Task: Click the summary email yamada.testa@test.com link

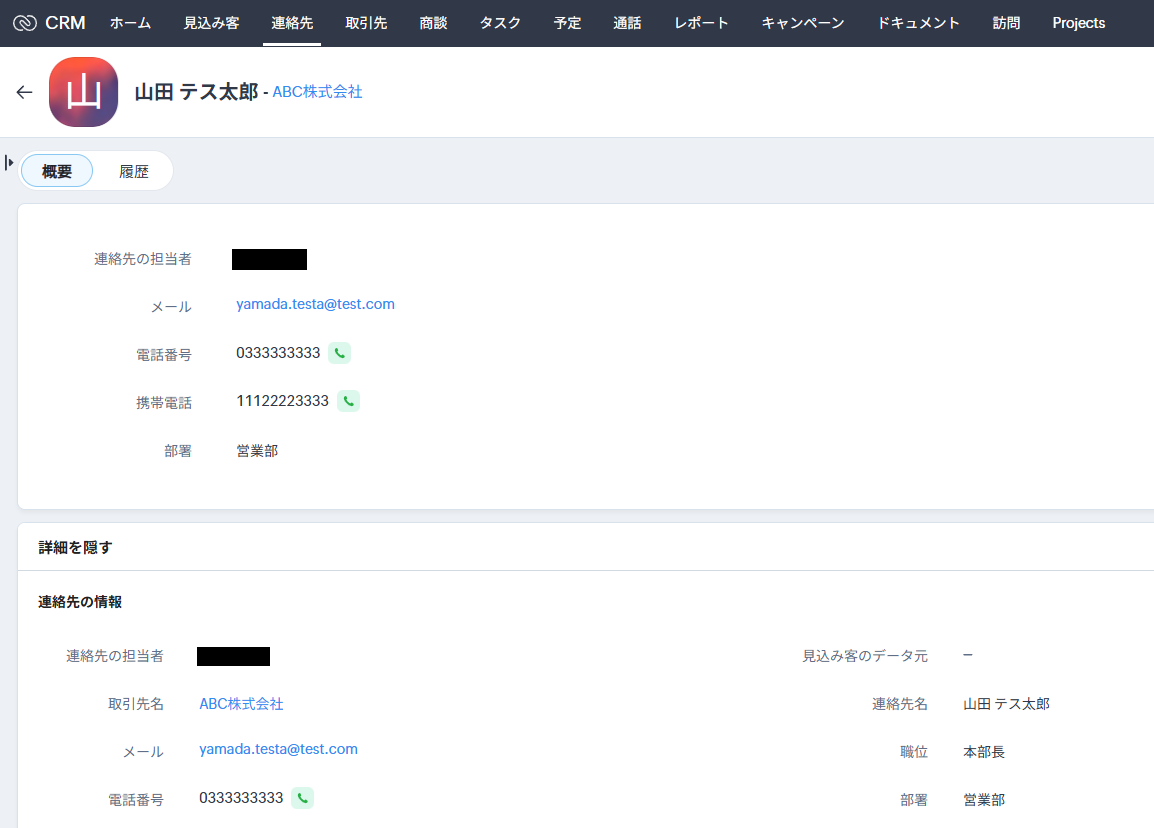Action: coord(315,304)
